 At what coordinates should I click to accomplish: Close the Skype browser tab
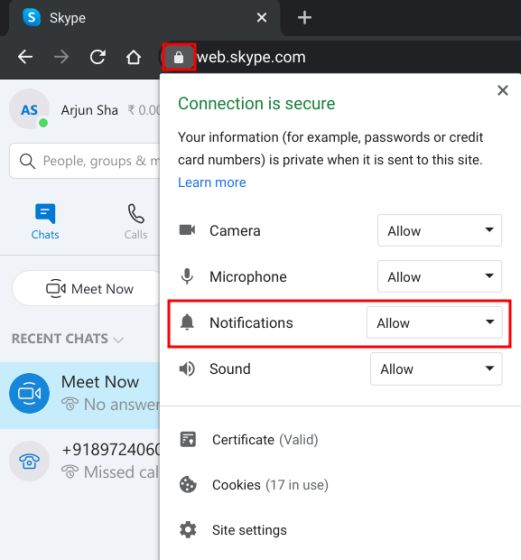[x=262, y=17]
